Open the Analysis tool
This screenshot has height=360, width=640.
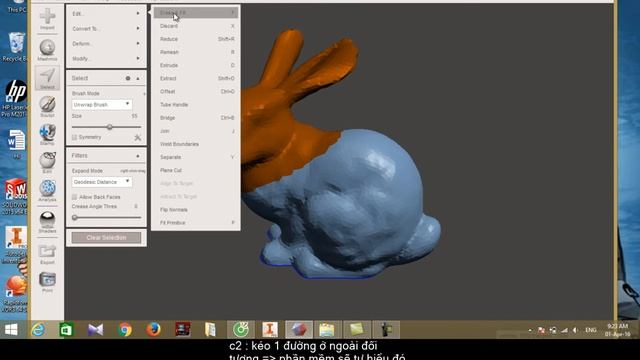47,190
